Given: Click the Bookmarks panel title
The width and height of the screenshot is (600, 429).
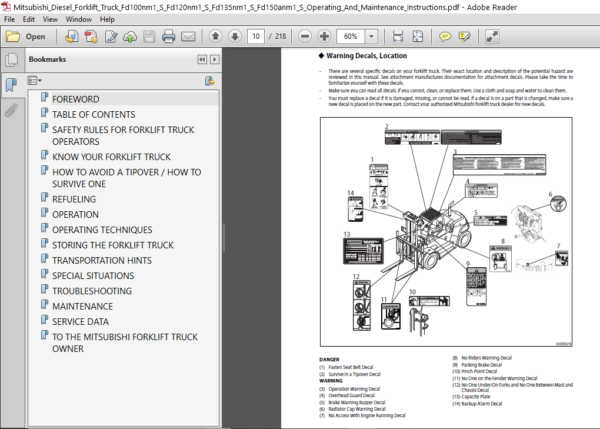Looking at the screenshot, I should tap(47, 59).
